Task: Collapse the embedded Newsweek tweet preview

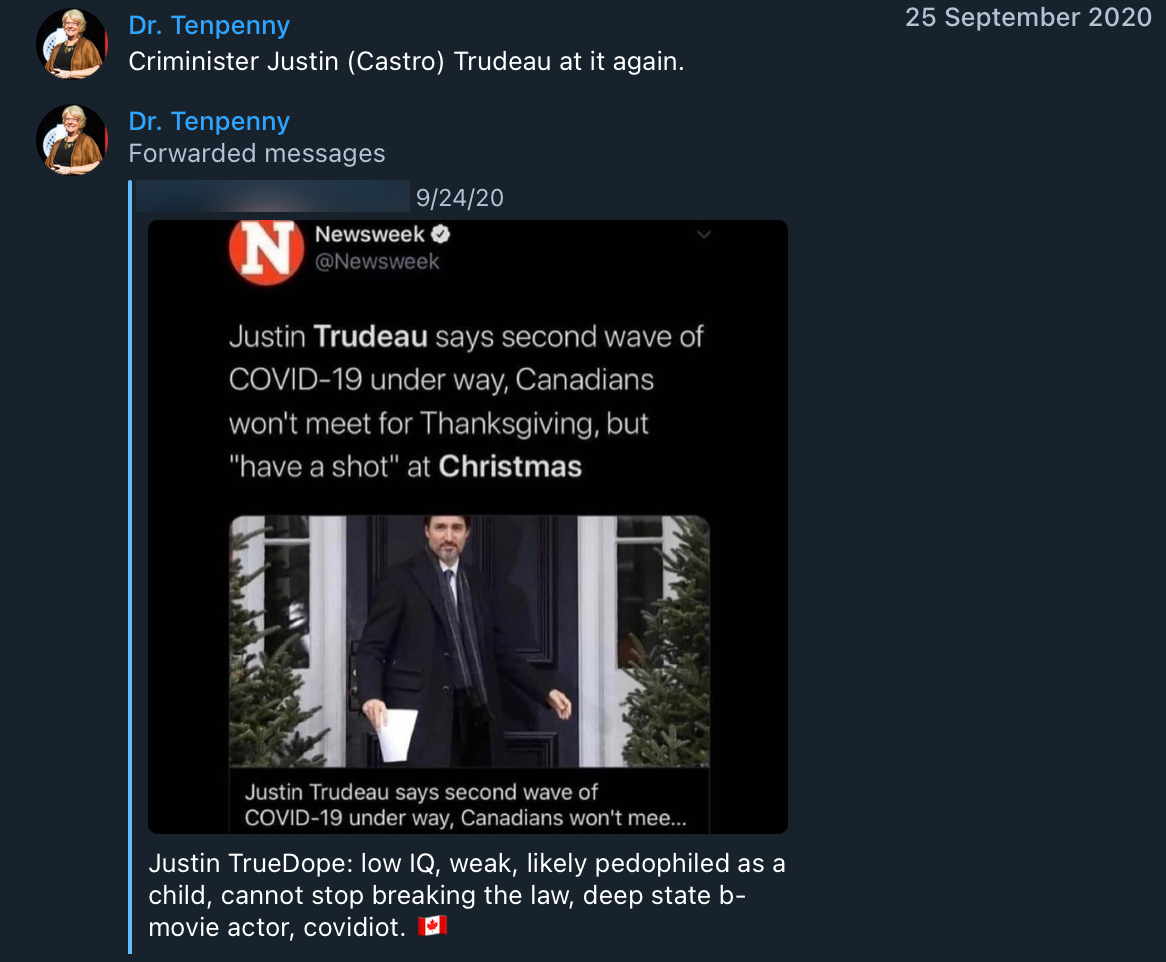Action: click(x=704, y=233)
